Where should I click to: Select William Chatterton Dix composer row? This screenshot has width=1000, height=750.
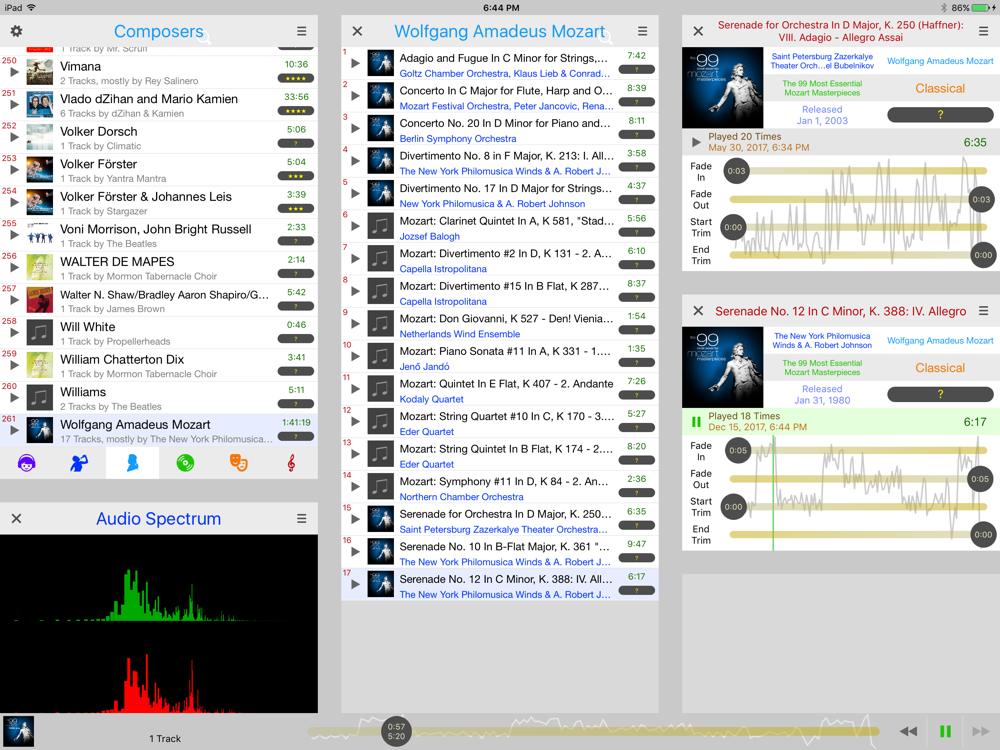[159, 365]
